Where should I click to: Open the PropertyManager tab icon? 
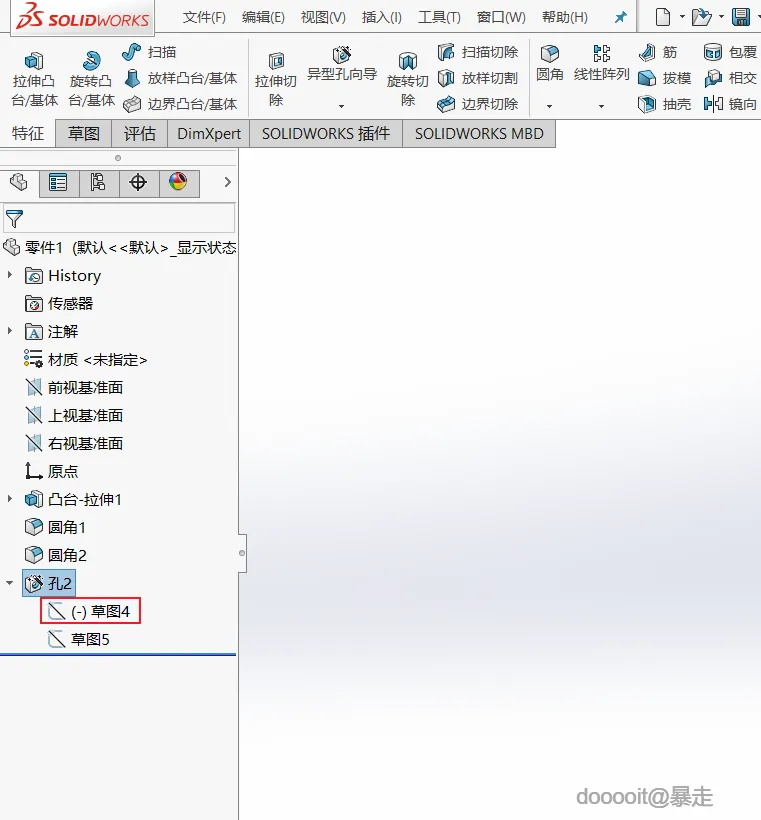click(58, 183)
